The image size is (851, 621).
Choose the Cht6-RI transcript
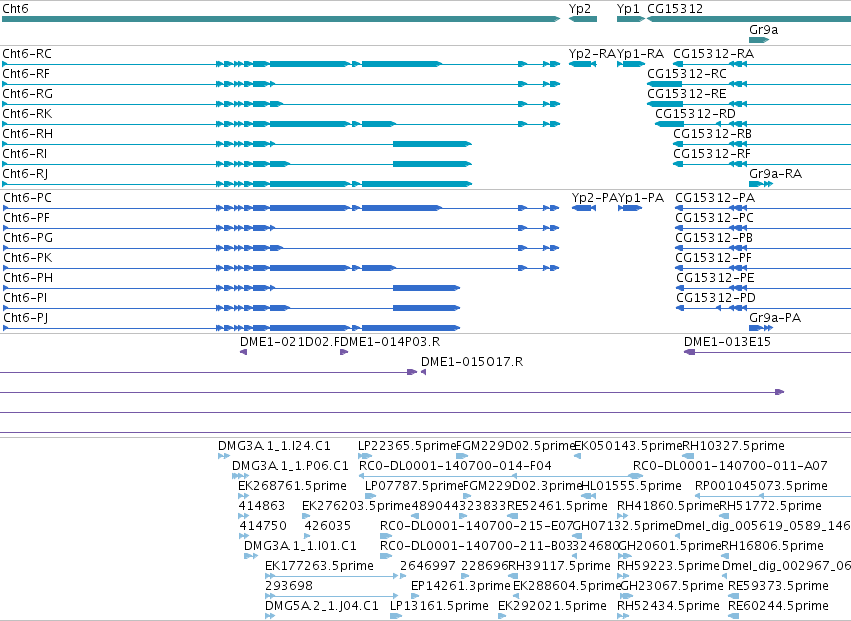pos(24,154)
